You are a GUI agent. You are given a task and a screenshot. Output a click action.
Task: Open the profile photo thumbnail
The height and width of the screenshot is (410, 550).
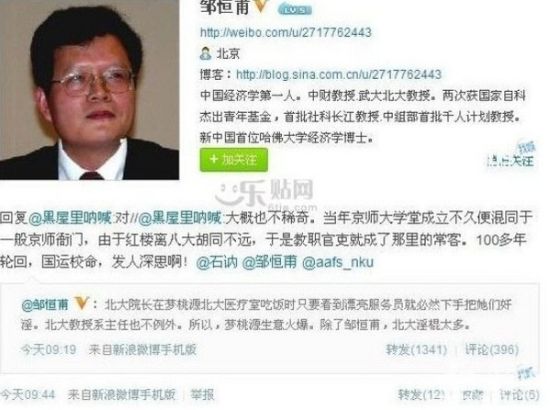(89, 90)
